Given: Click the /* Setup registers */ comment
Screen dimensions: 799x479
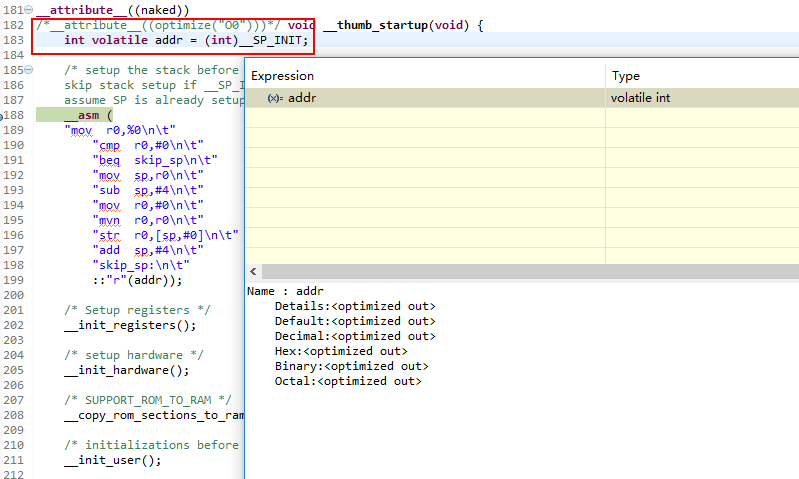Looking at the screenshot, I should click(137, 310).
